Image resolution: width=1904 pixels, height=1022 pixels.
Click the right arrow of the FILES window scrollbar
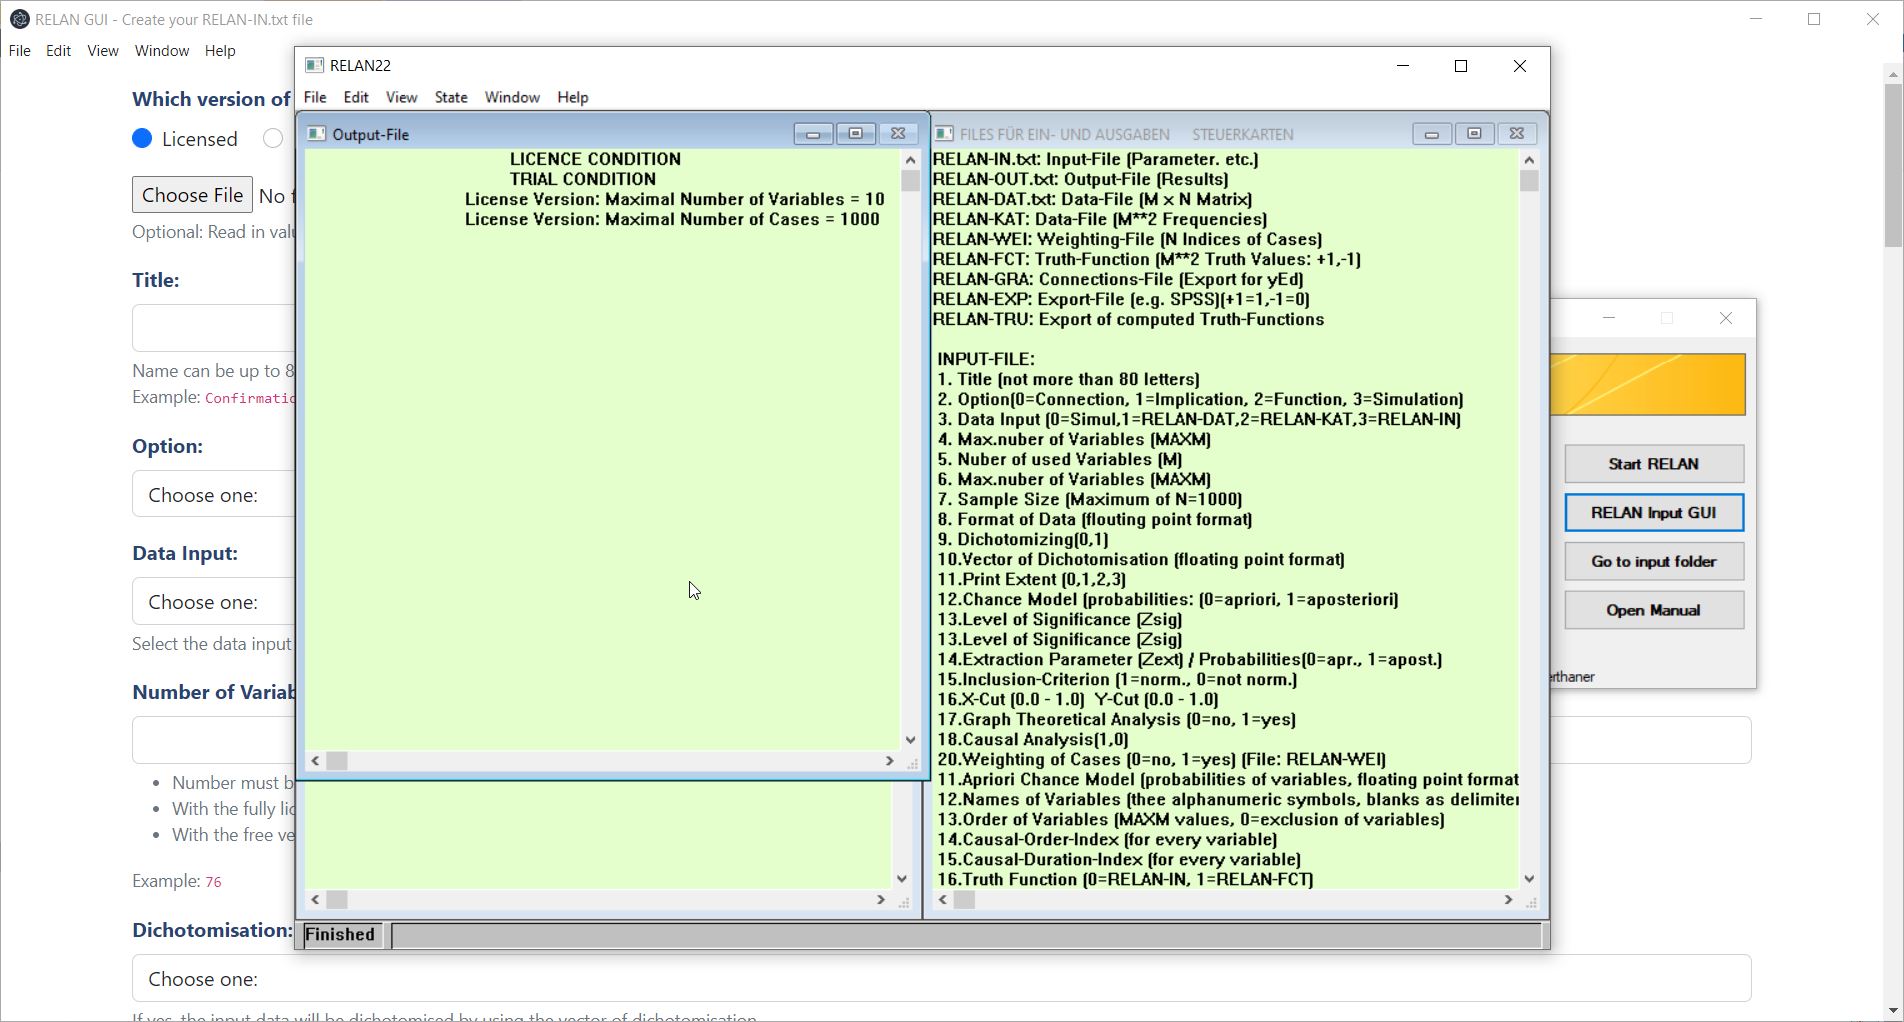1508,900
